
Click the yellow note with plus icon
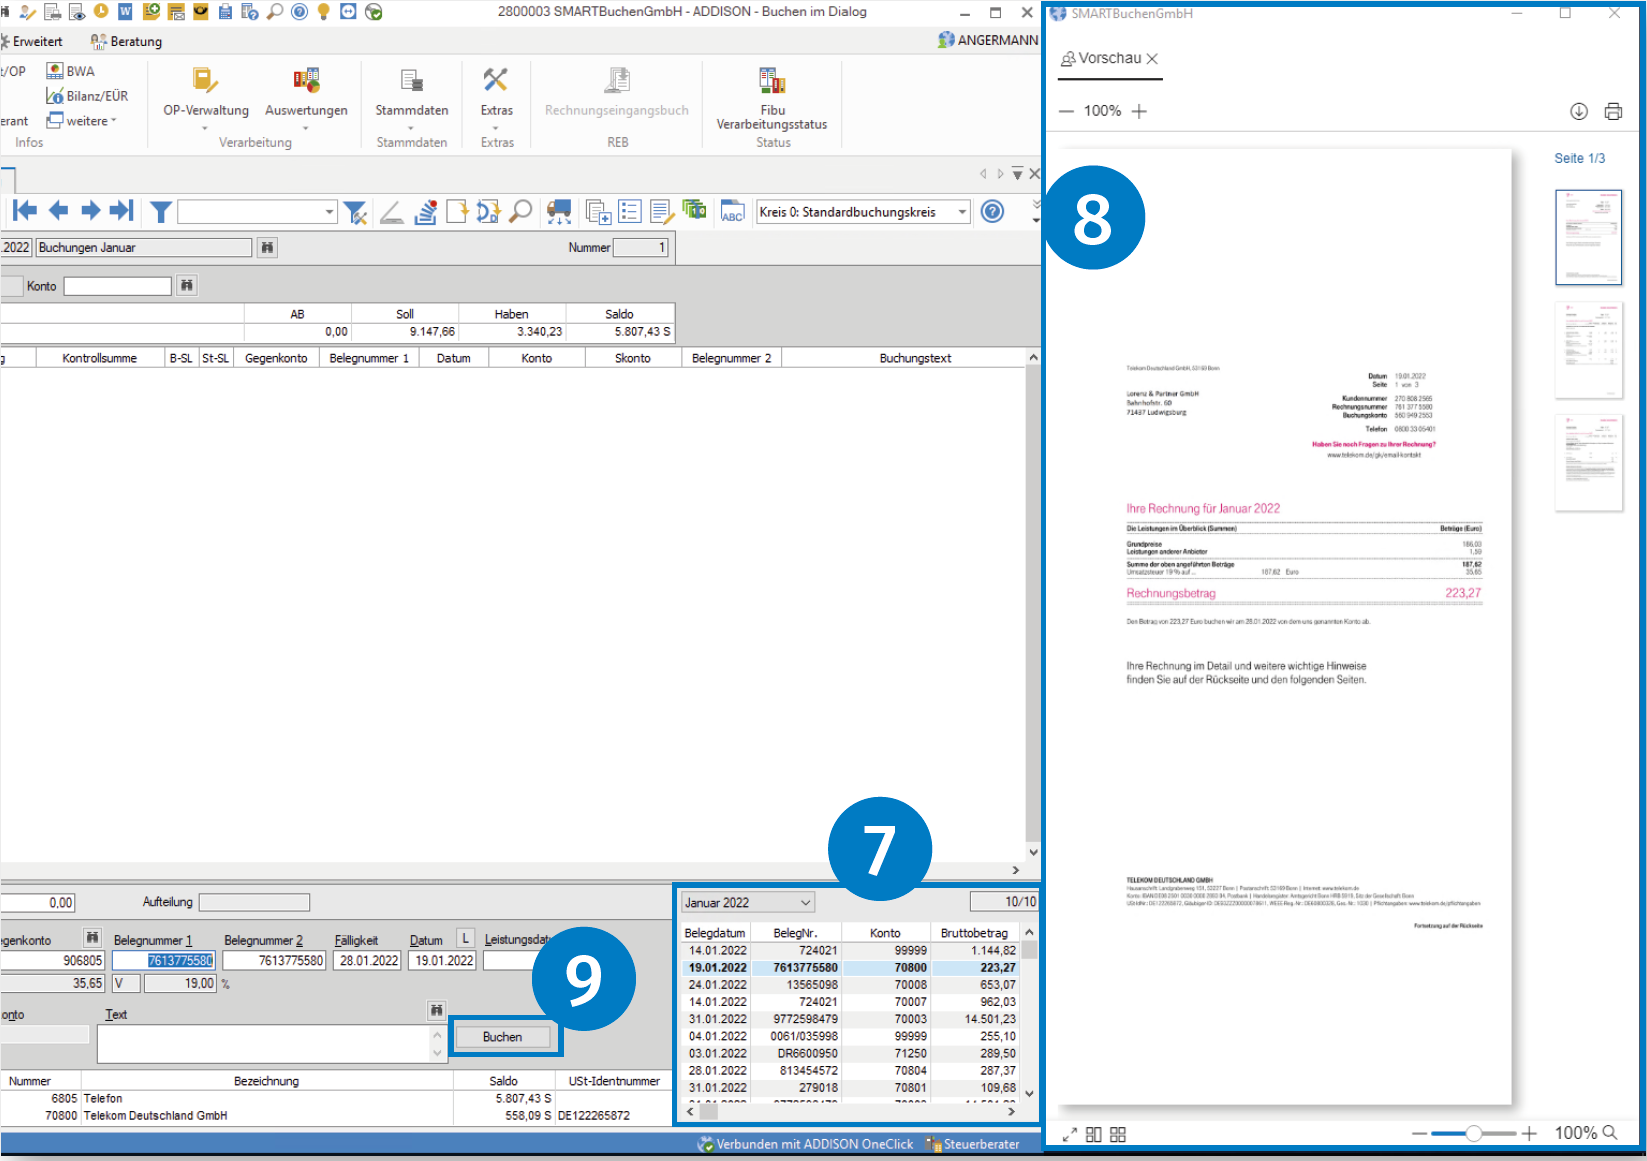click(x=151, y=12)
